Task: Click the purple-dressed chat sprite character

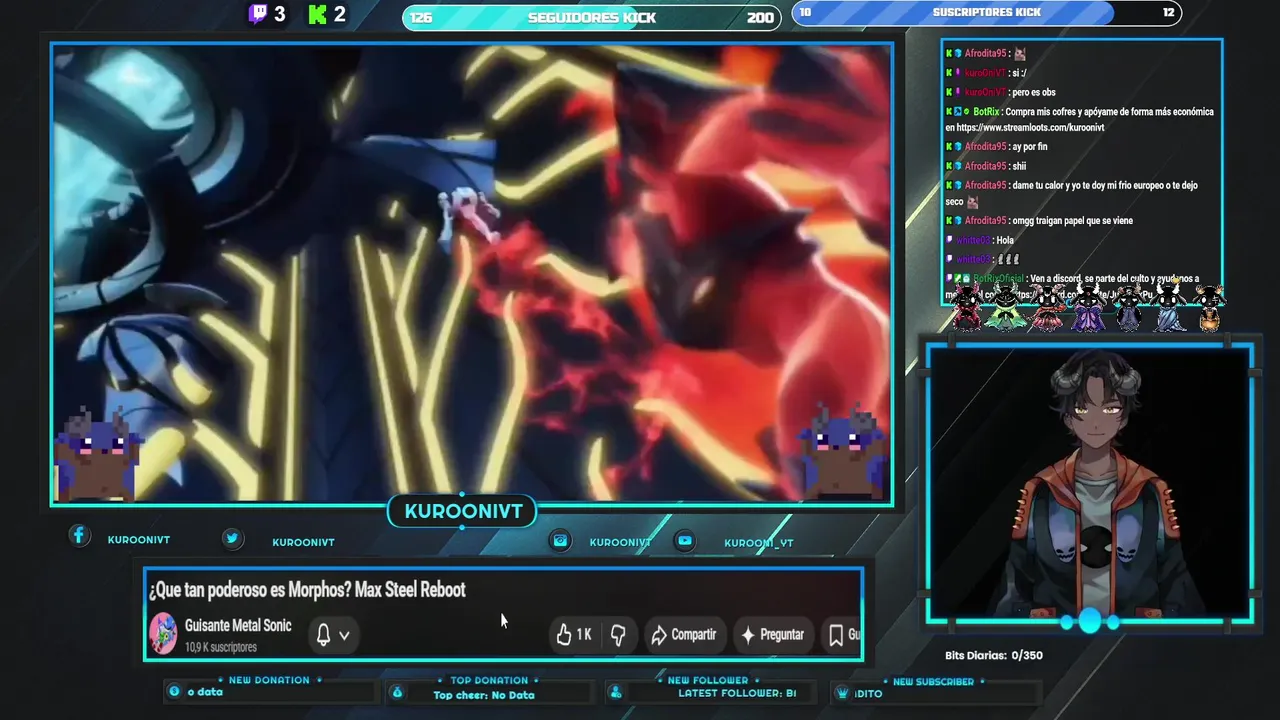Action: (x=1088, y=307)
